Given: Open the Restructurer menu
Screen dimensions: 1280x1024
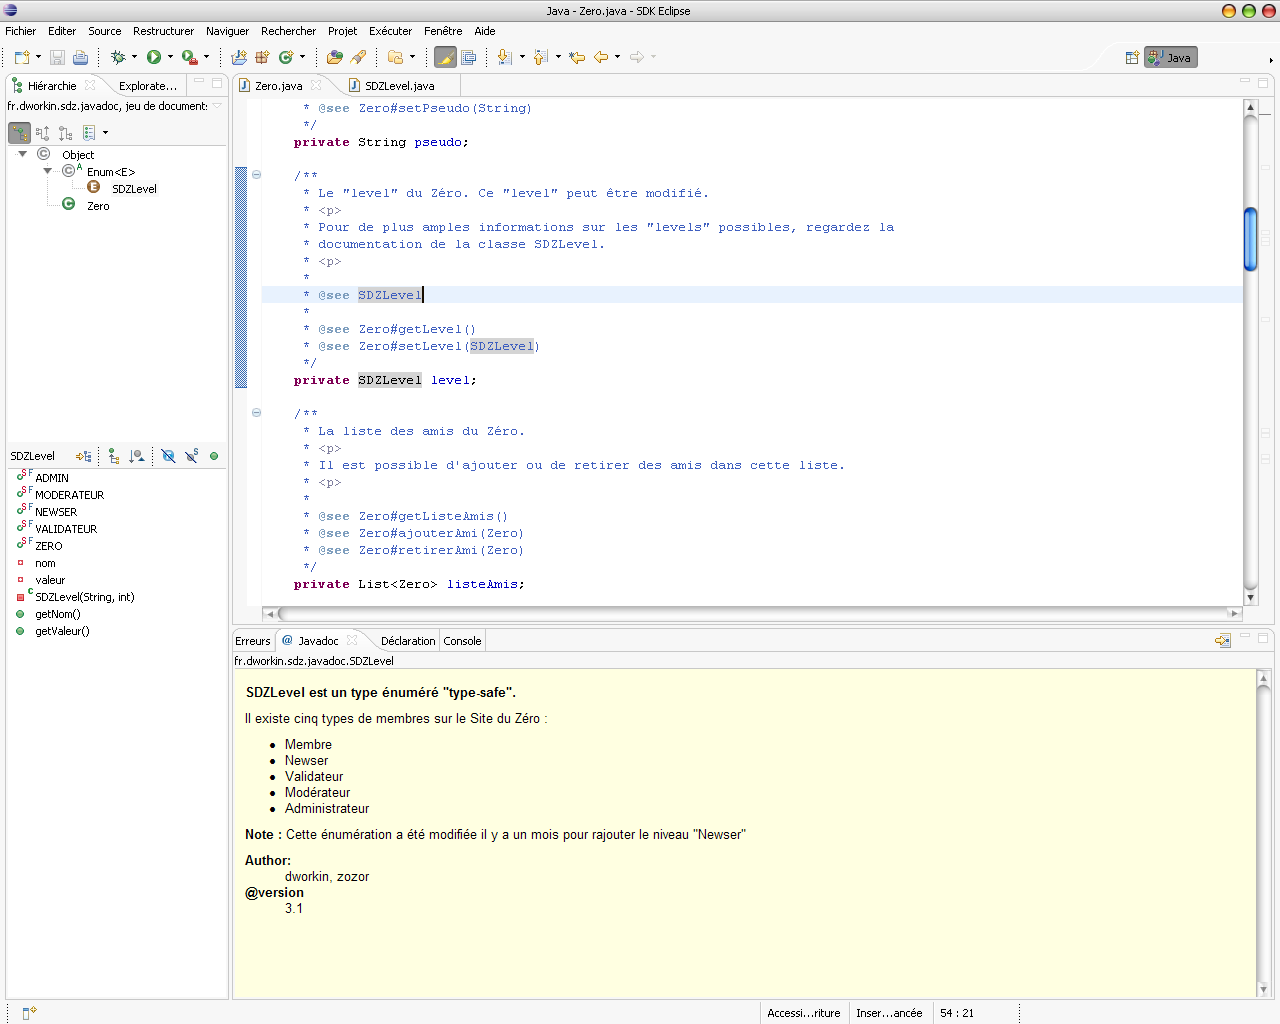Looking at the screenshot, I should [x=163, y=31].
